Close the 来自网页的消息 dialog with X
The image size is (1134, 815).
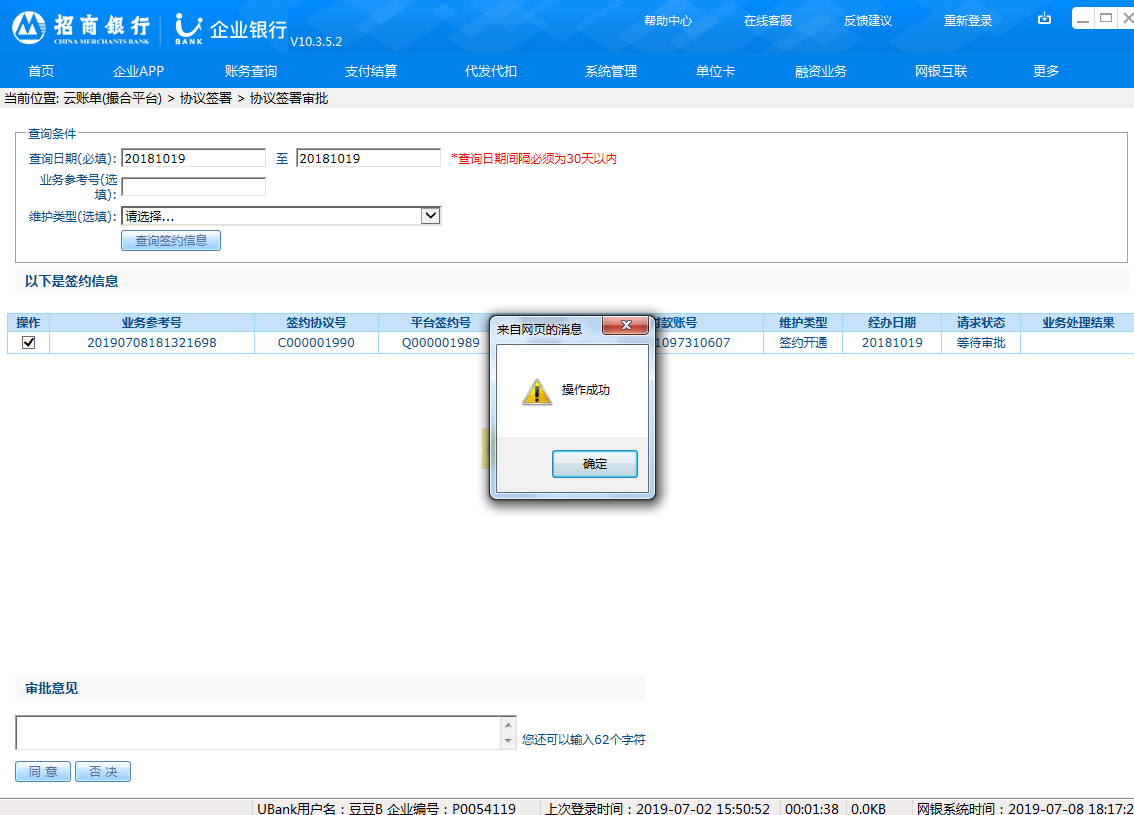click(x=626, y=326)
